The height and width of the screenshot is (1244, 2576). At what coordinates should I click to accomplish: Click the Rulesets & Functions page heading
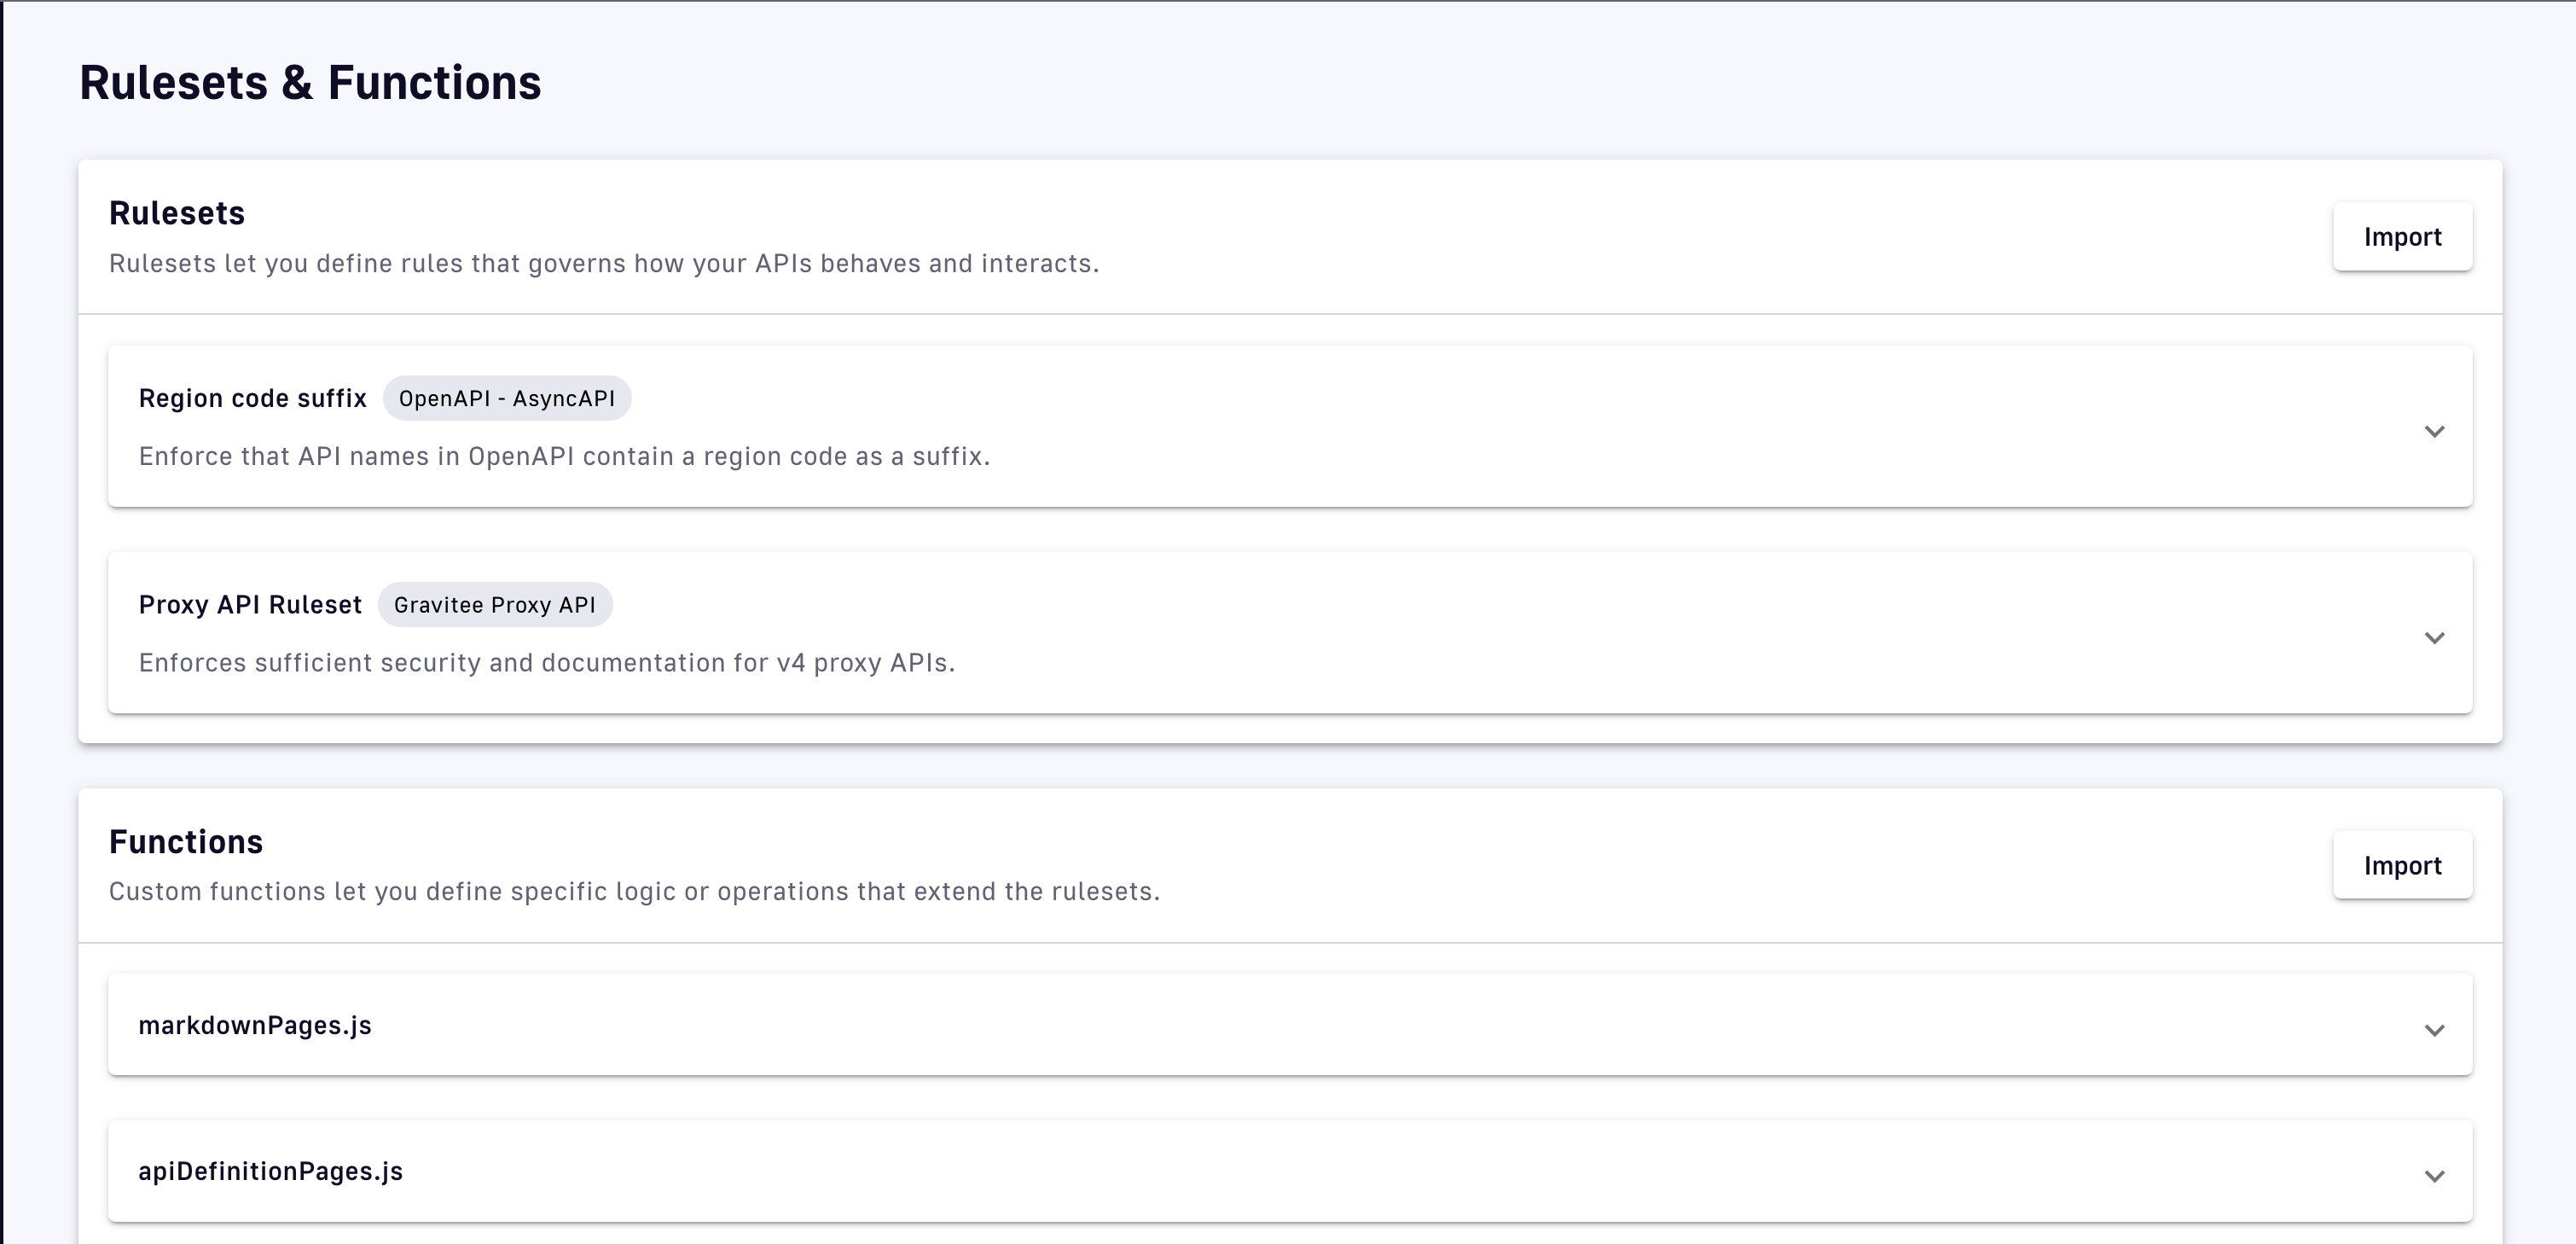(310, 82)
